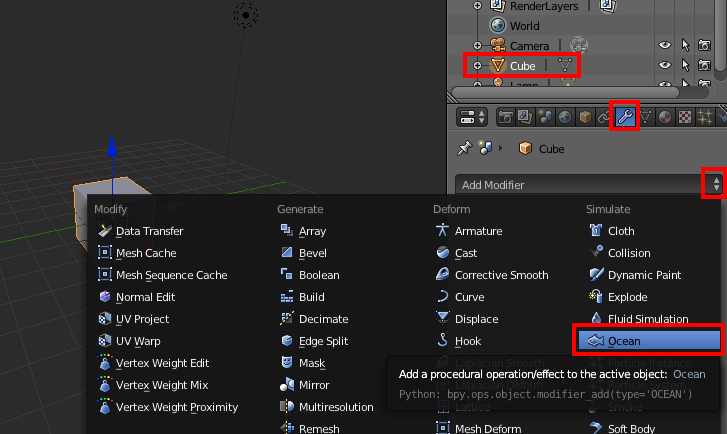
Task: Choose the Displace modifier
Action: (x=476, y=319)
